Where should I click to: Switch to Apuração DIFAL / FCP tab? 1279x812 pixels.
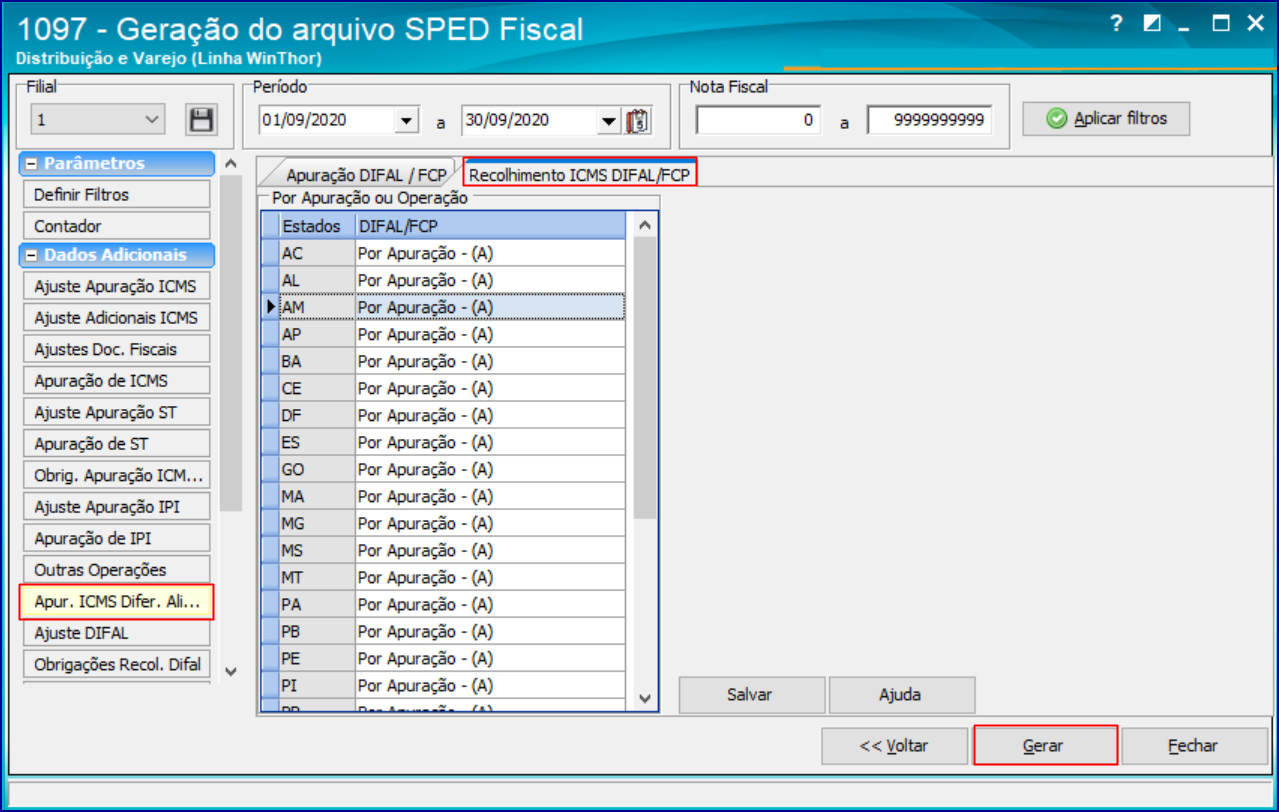click(366, 175)
